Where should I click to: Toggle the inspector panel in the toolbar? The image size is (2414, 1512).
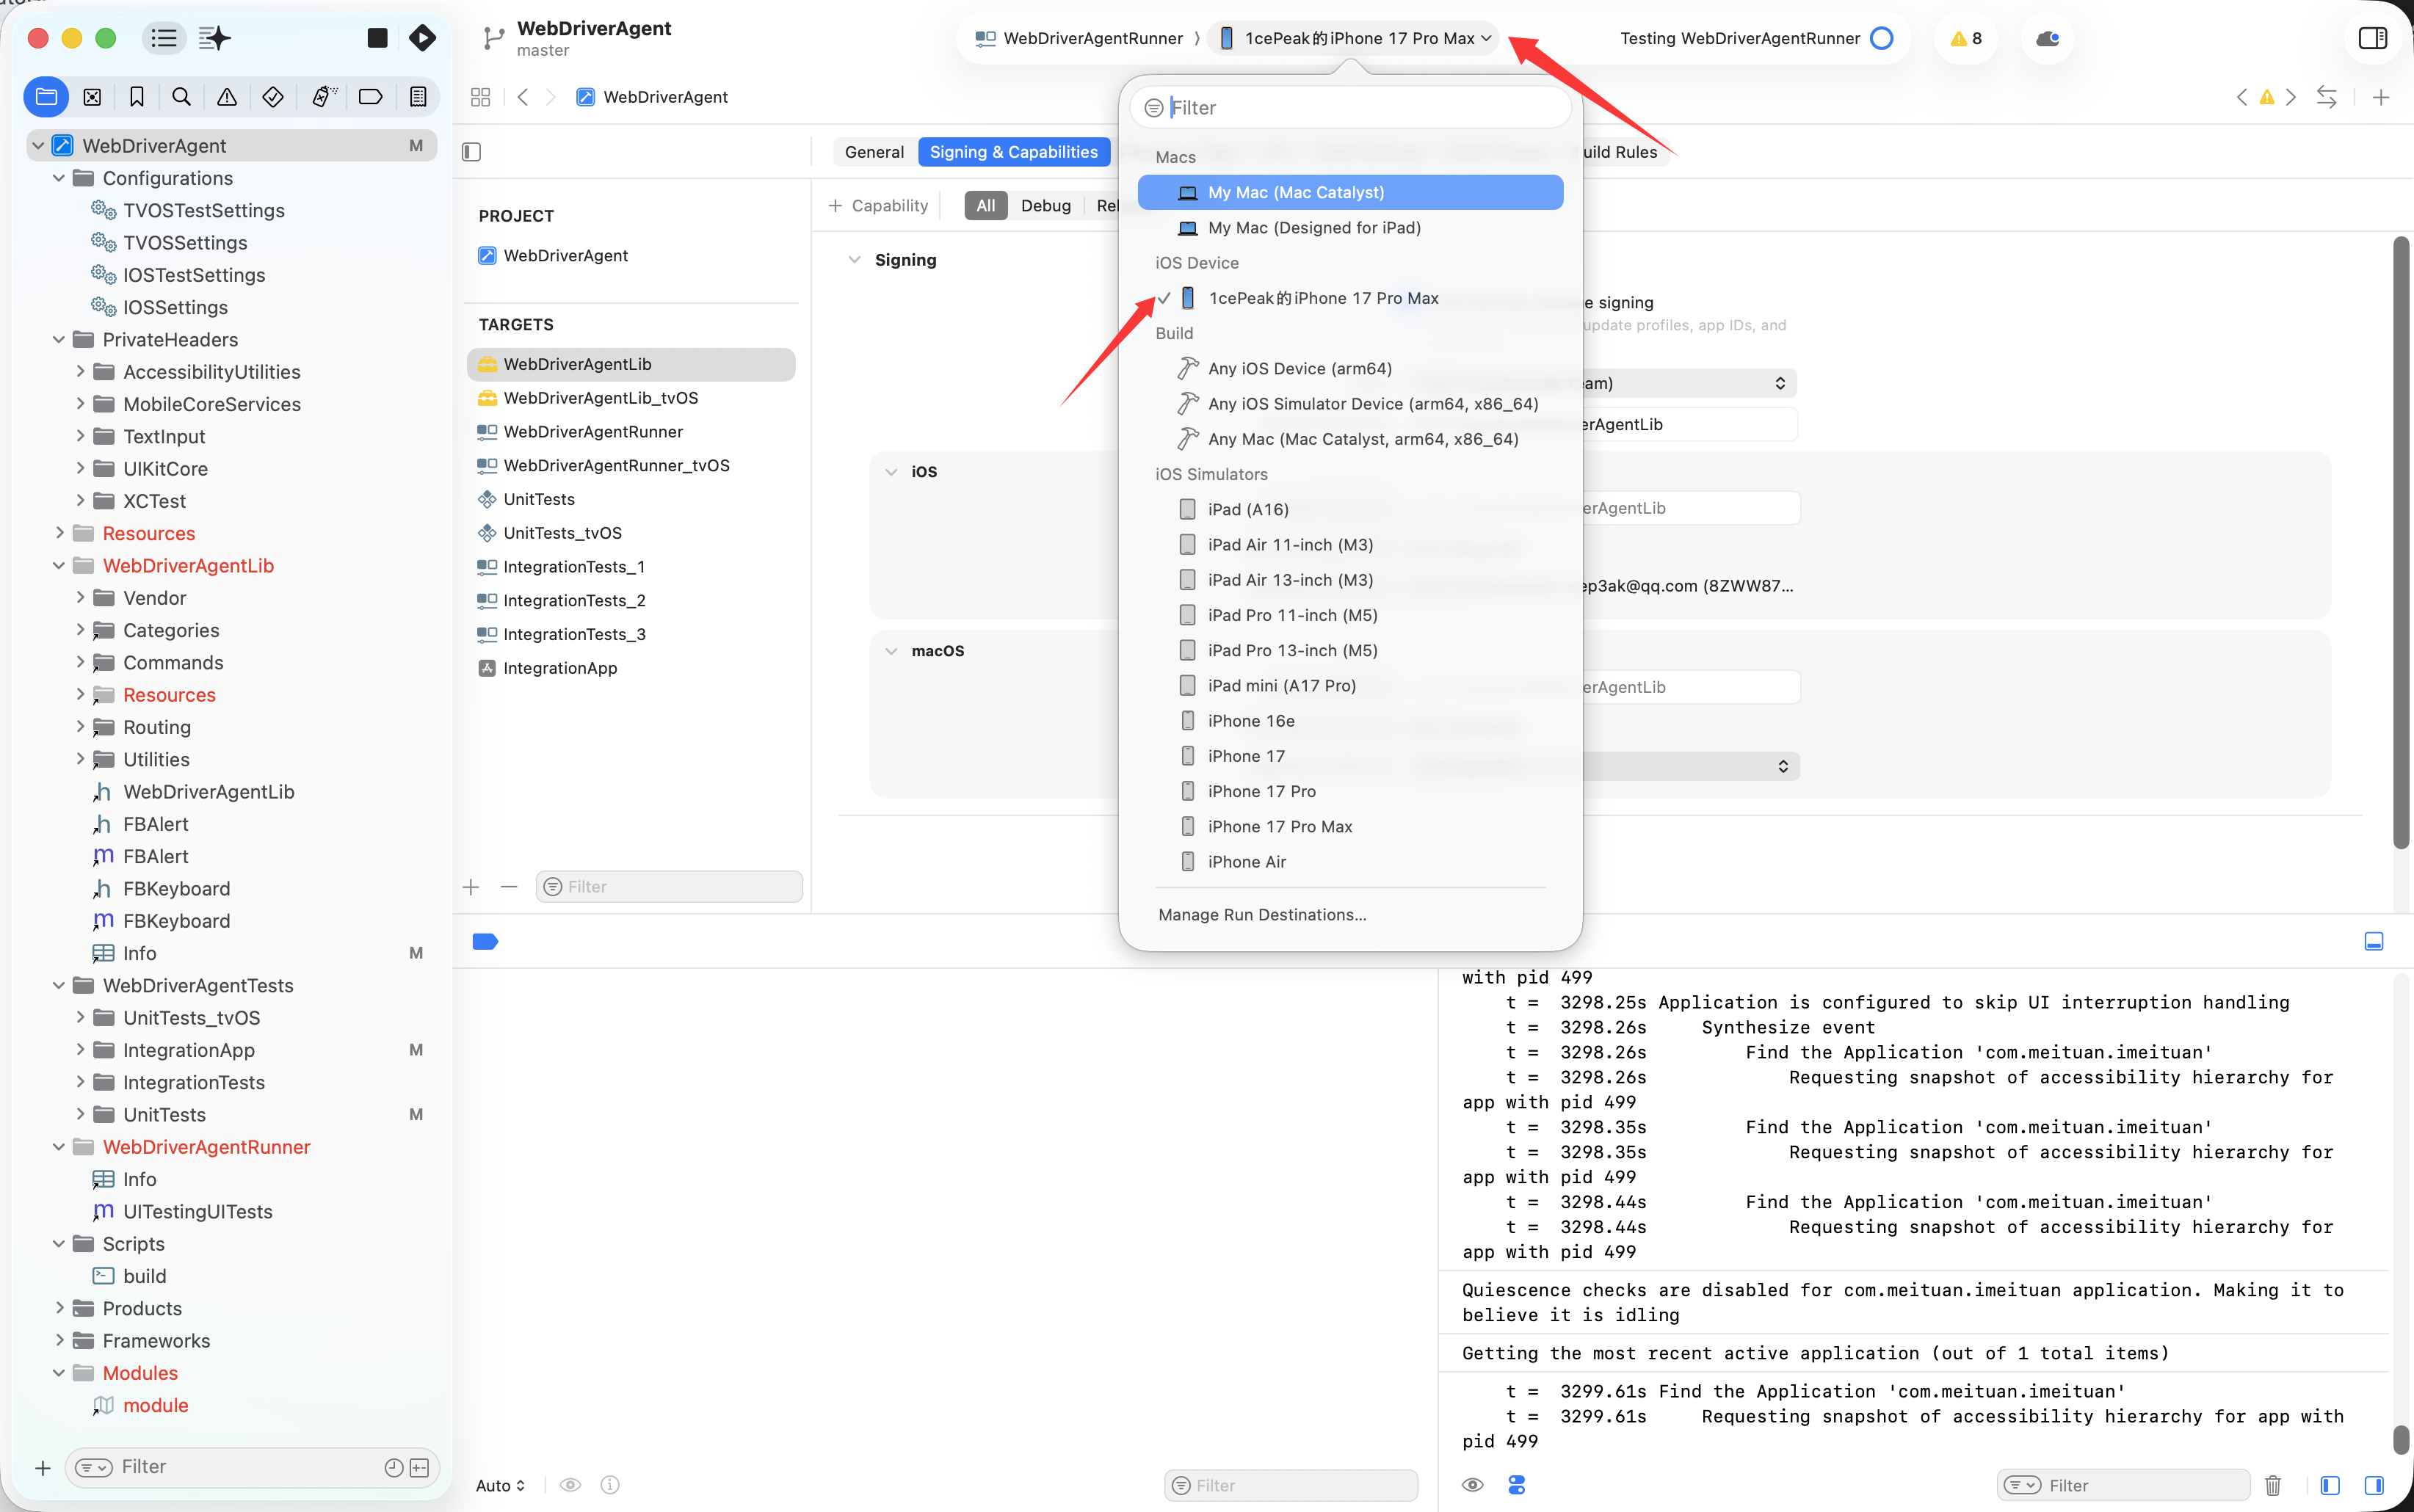coord(2372,38)
